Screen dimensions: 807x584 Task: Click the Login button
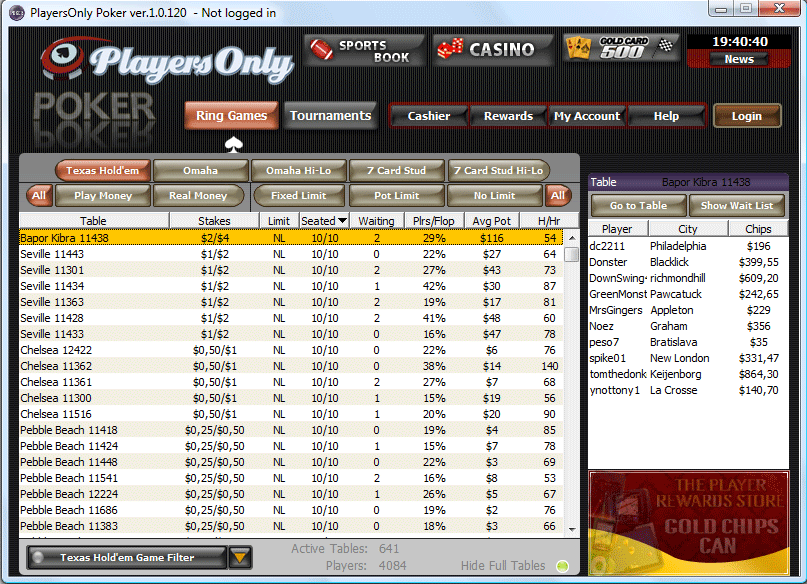(x=747, y=116)
